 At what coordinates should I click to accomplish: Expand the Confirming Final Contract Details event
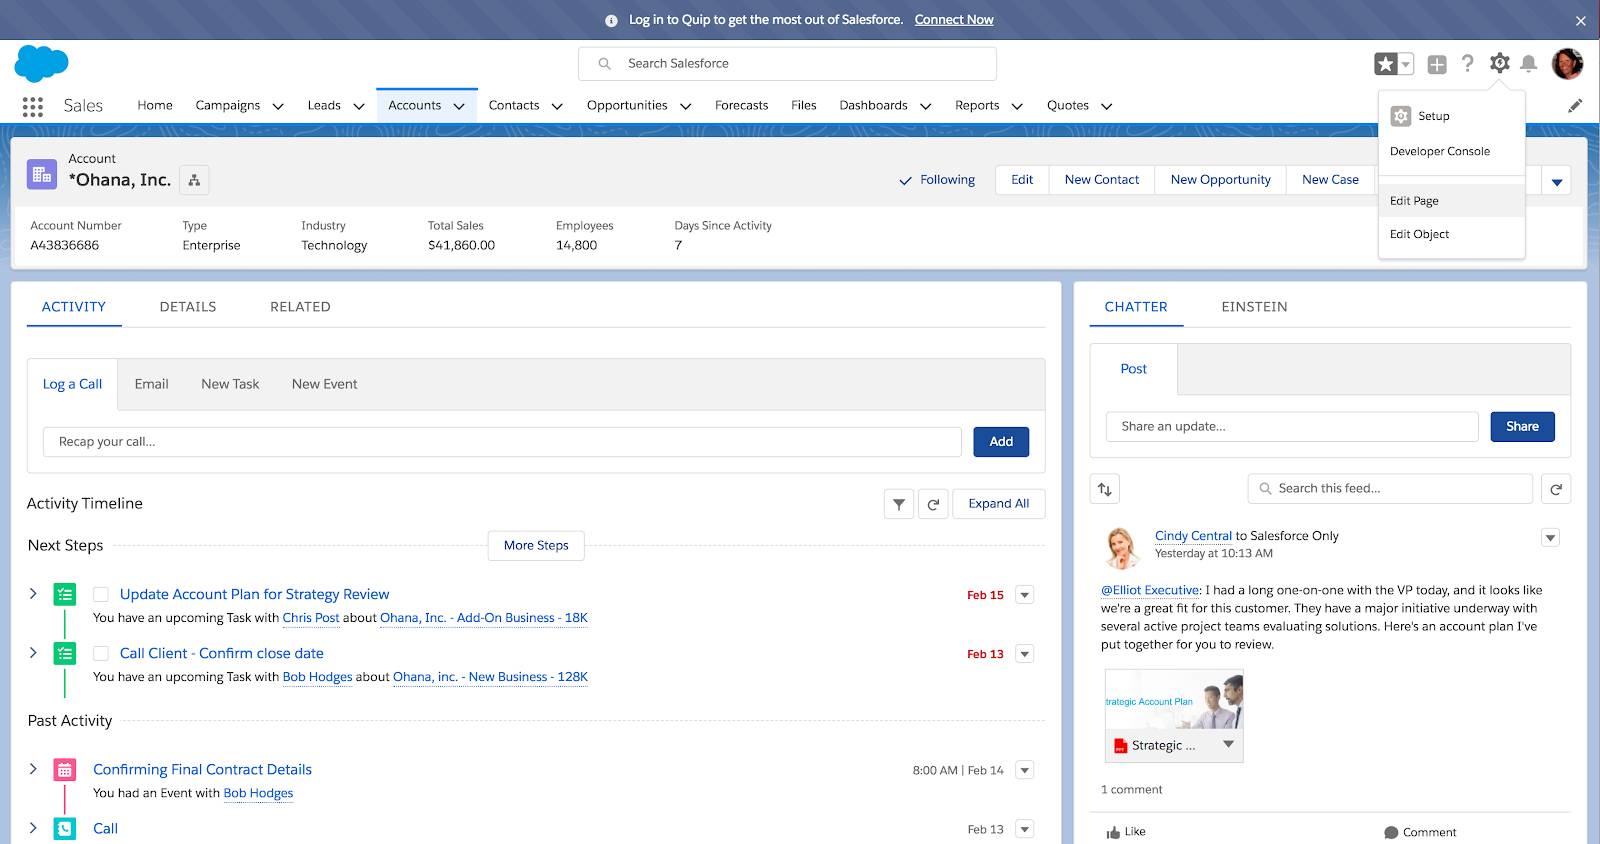pos(33,769)
